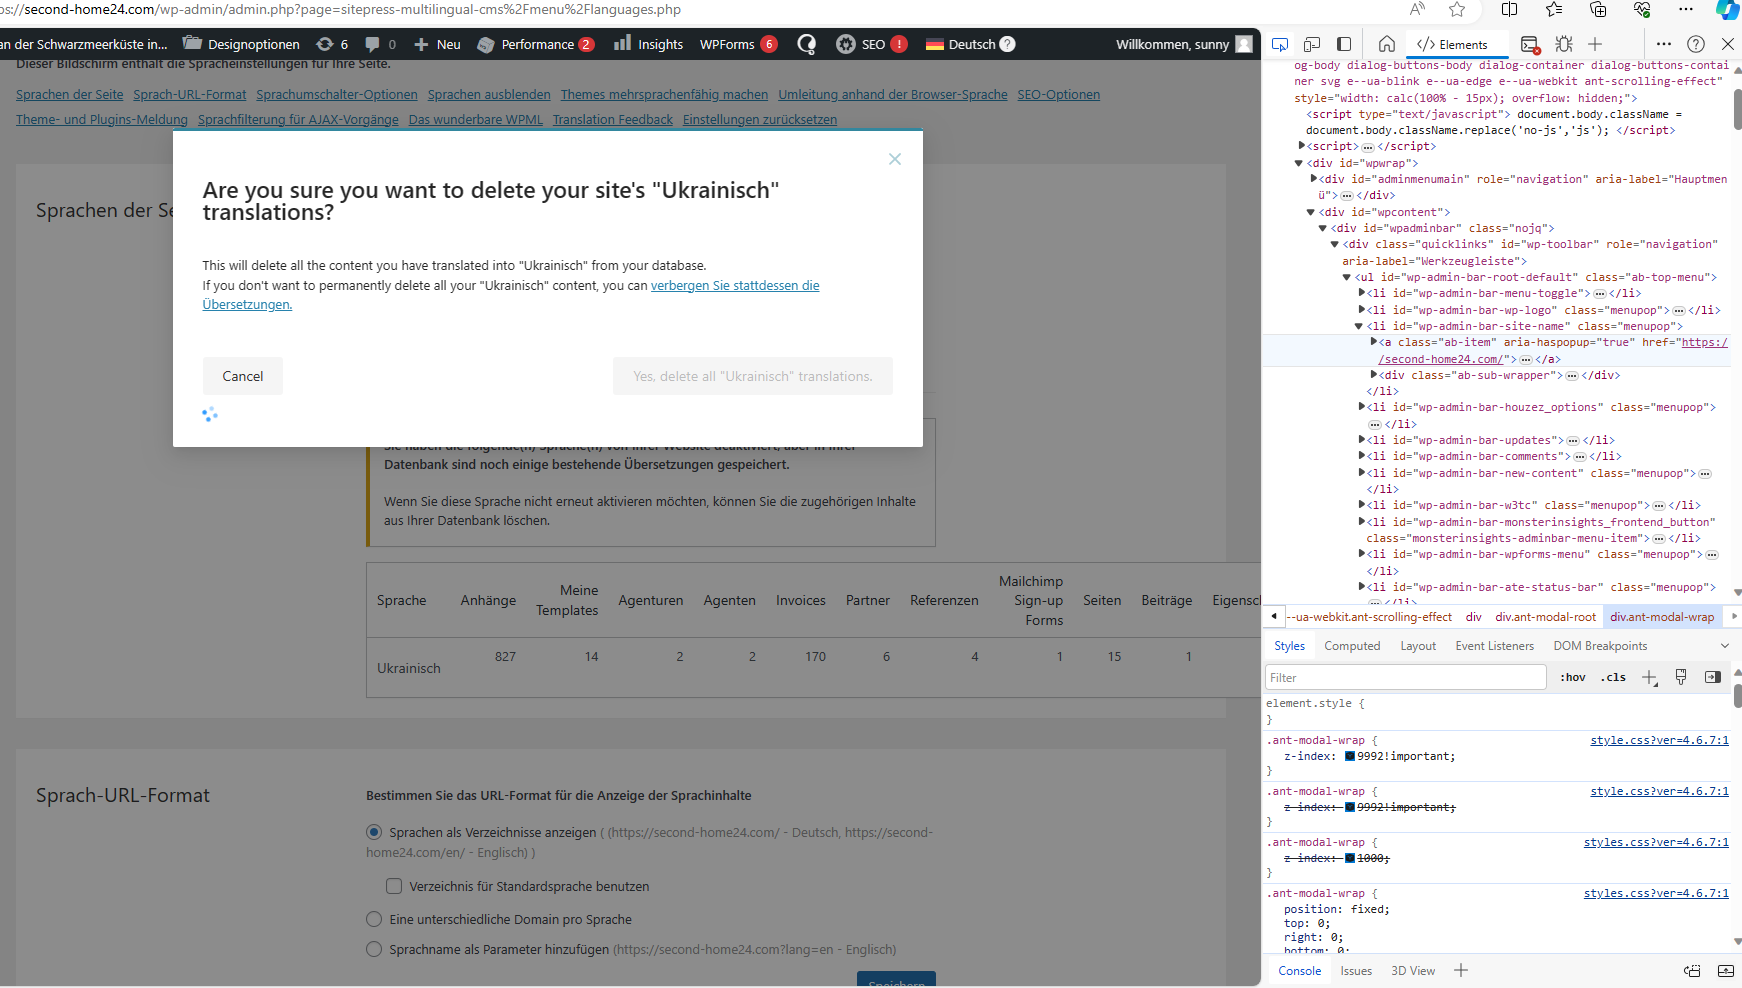Open the z-index swatch for value 1000

tap(1350, 858)
